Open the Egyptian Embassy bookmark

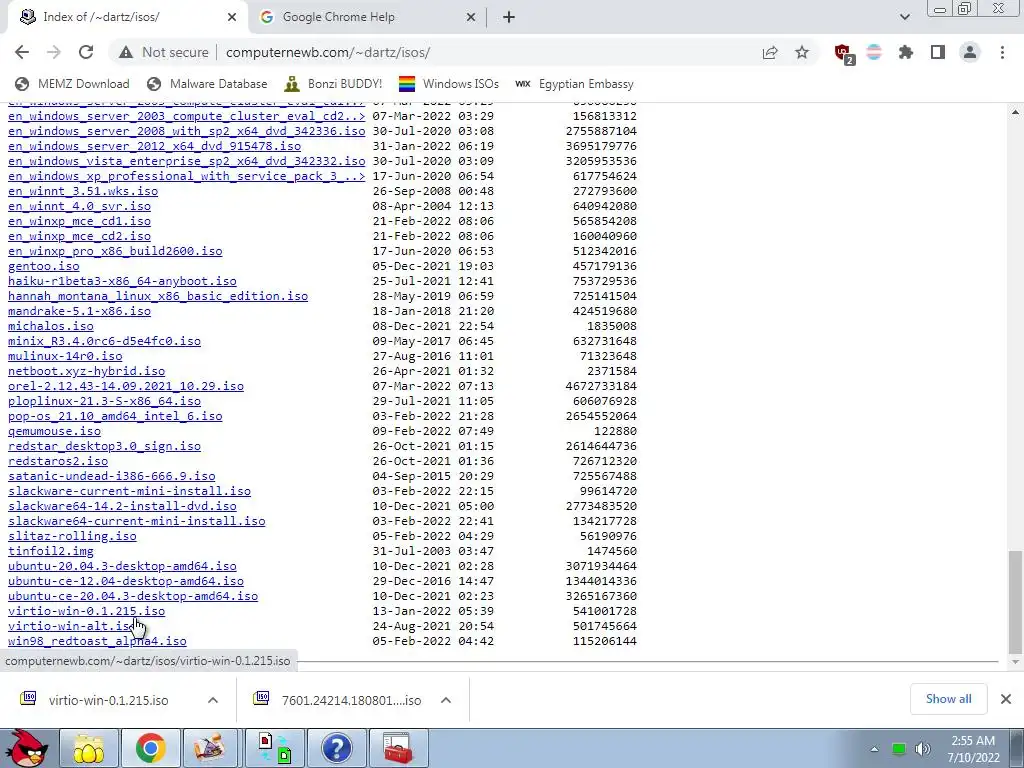(x=575, y=84)
